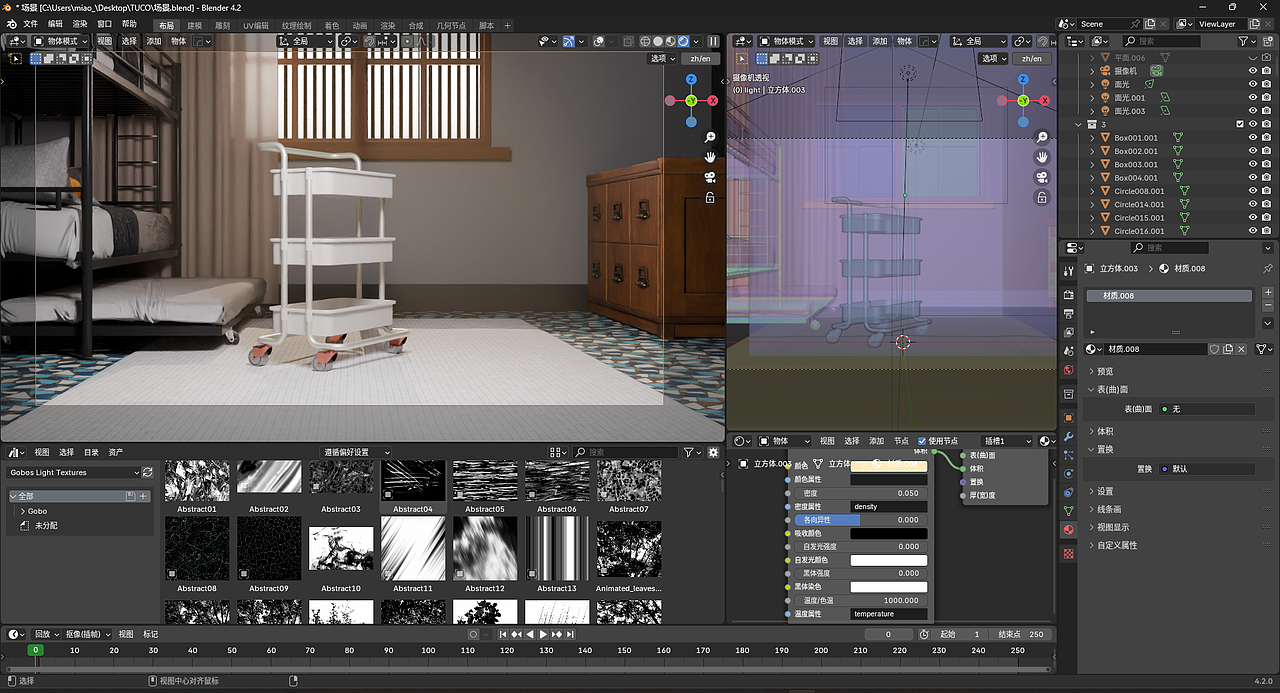Toggle render camera icon for Circle016.001

tap(1267, 230)
